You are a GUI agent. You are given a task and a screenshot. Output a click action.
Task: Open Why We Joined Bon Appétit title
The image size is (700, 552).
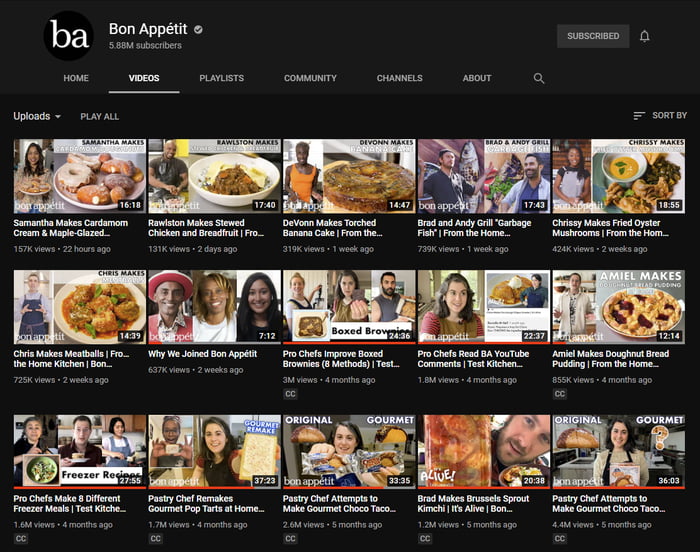203,354
